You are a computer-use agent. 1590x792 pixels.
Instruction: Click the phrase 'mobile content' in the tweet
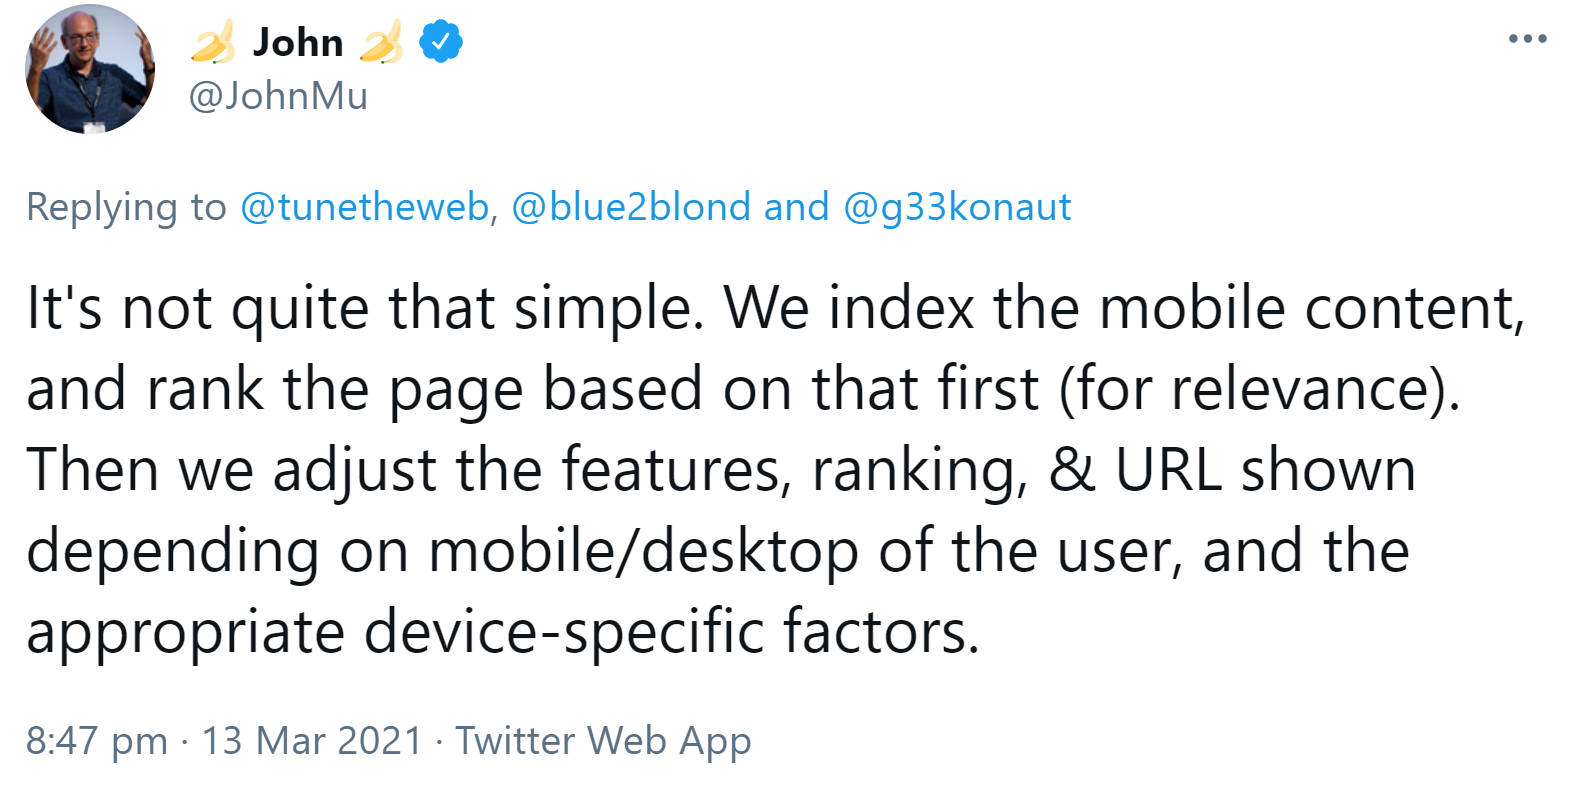click(1321, 308)
